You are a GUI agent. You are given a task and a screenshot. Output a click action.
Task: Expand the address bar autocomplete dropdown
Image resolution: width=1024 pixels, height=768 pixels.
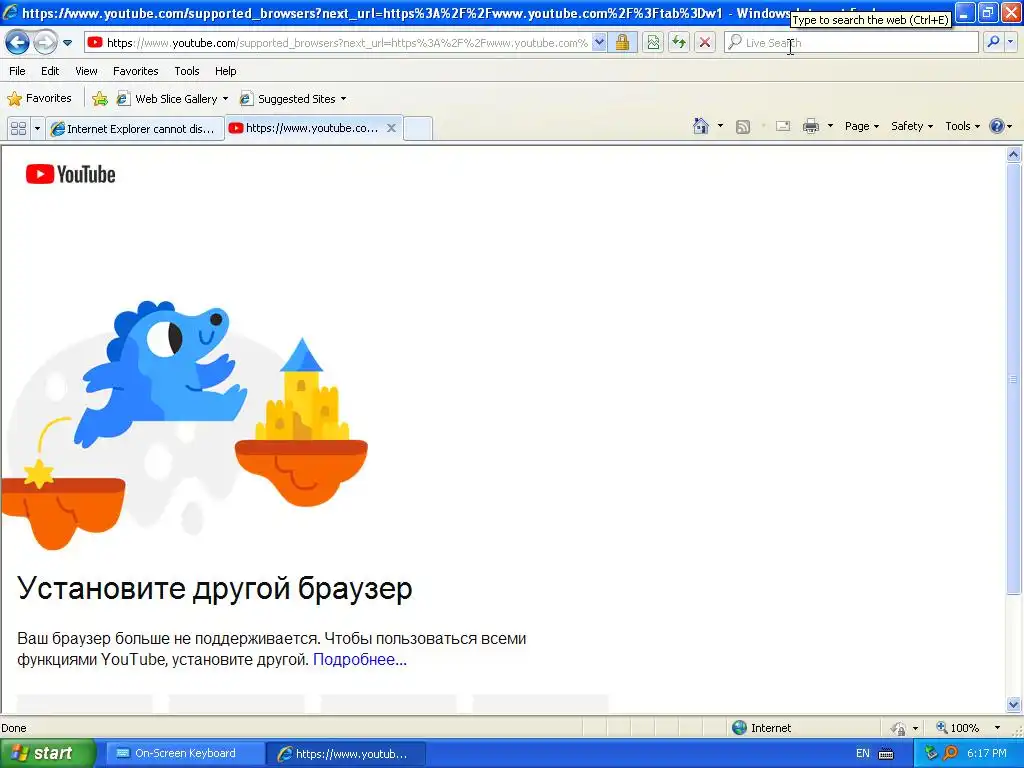pos(599,43)
